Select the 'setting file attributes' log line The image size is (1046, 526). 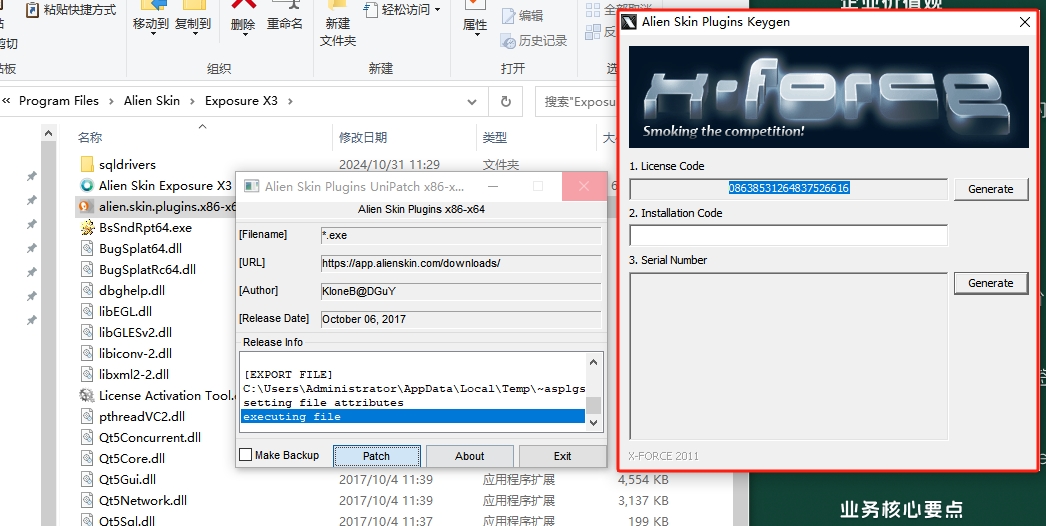[324, 403]
